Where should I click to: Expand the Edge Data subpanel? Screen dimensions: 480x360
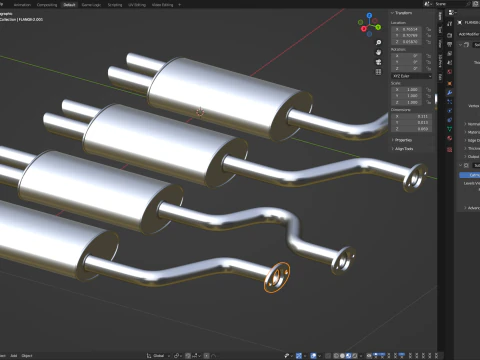[472, 140]
